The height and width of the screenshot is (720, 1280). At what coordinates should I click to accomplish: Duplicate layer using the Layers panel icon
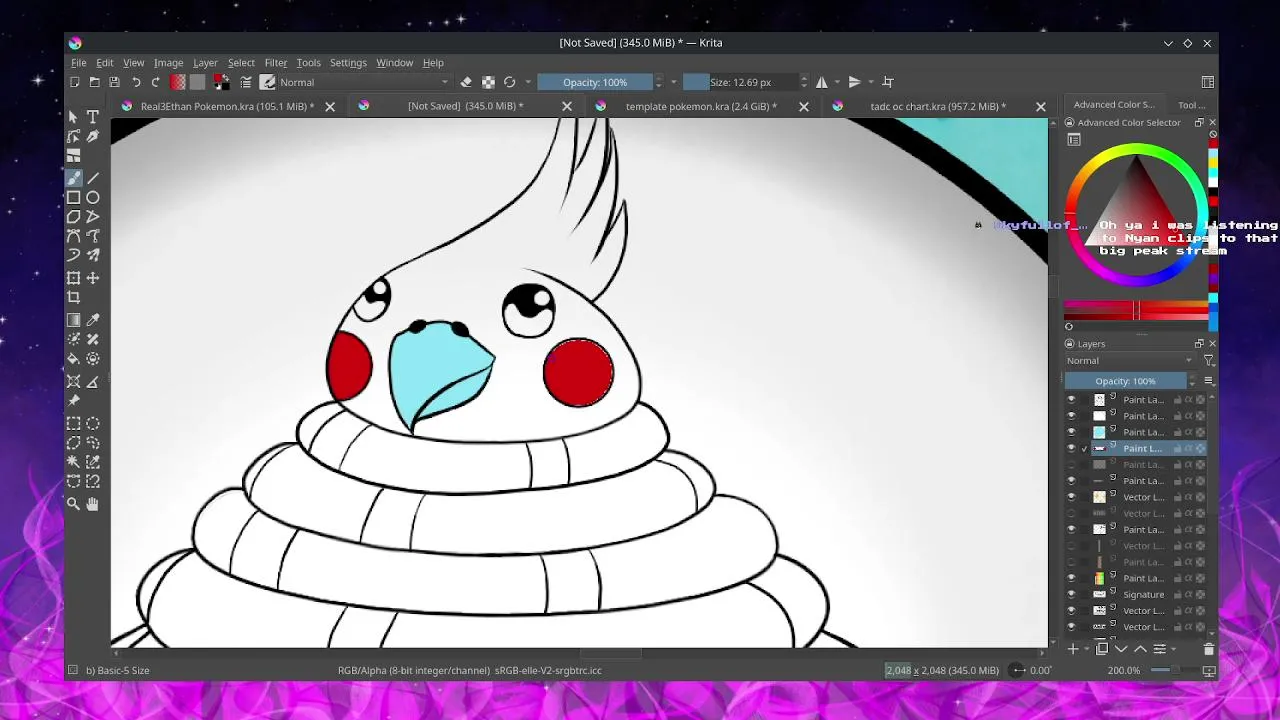tap(1102, 649)
